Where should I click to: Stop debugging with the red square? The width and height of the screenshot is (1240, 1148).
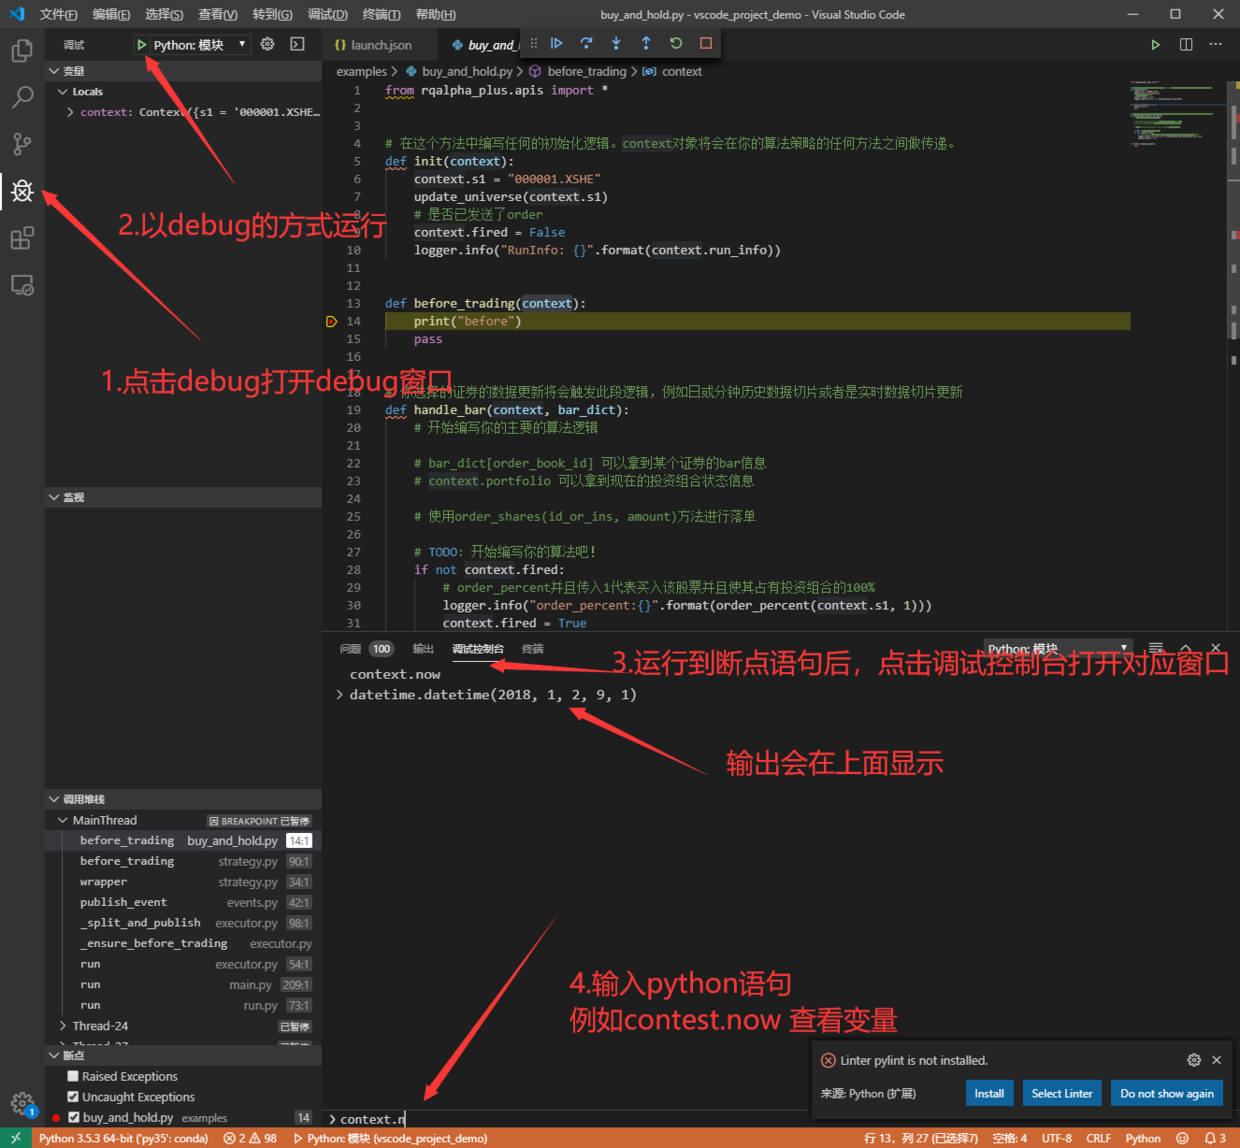[x=706, y=43]
